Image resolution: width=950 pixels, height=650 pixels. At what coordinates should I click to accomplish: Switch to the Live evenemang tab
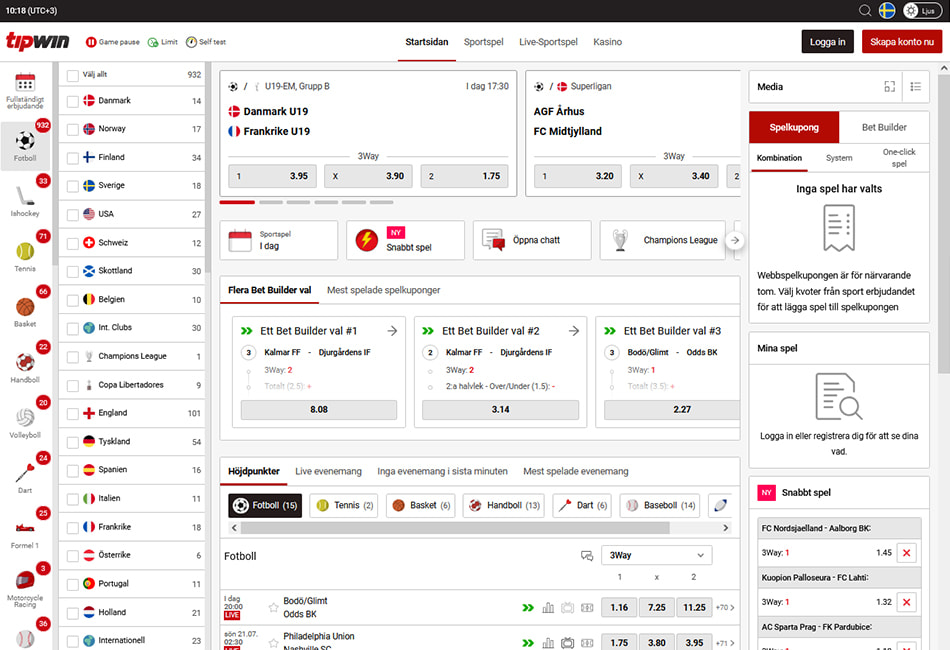(328, 471)
